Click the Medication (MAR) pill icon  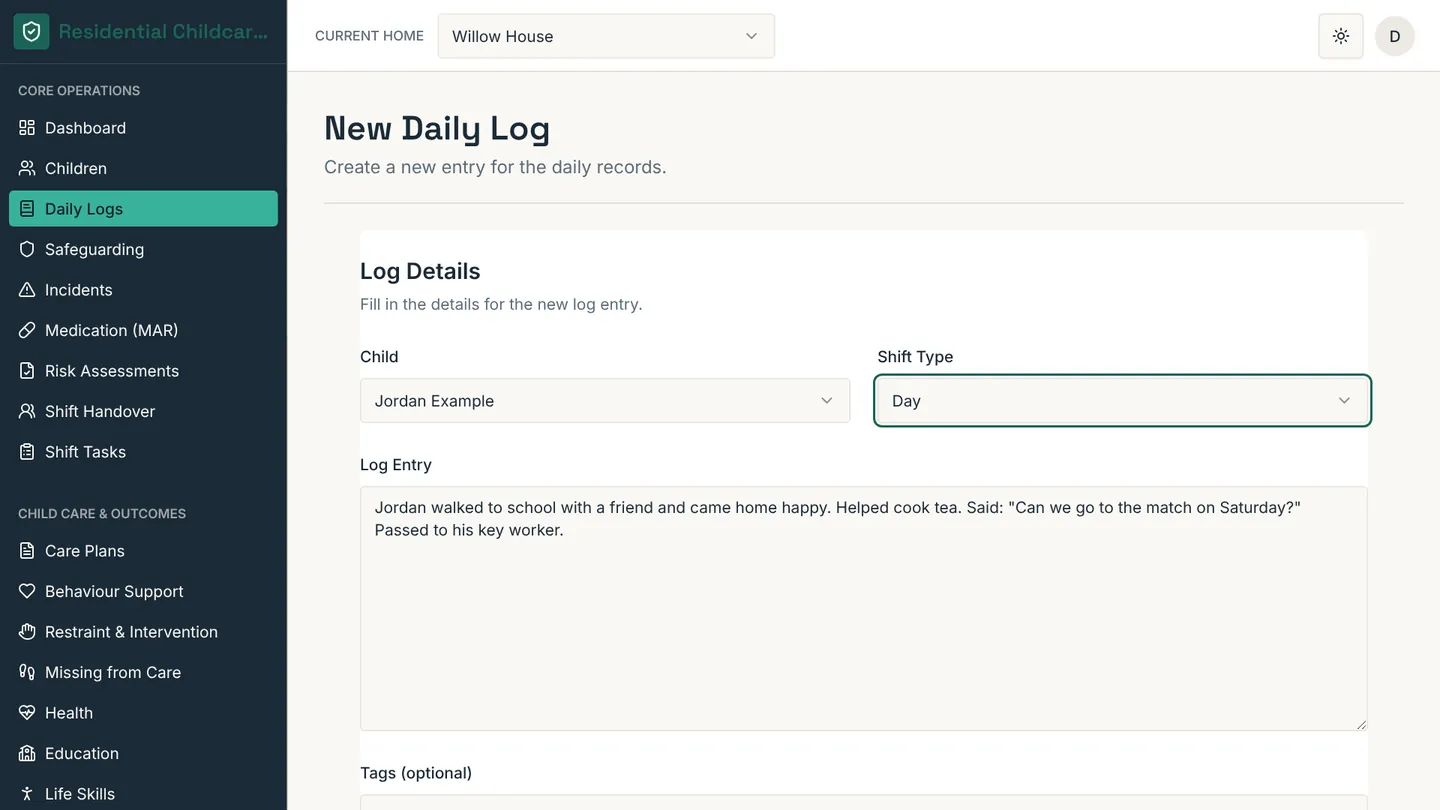(x=27, y=330)
